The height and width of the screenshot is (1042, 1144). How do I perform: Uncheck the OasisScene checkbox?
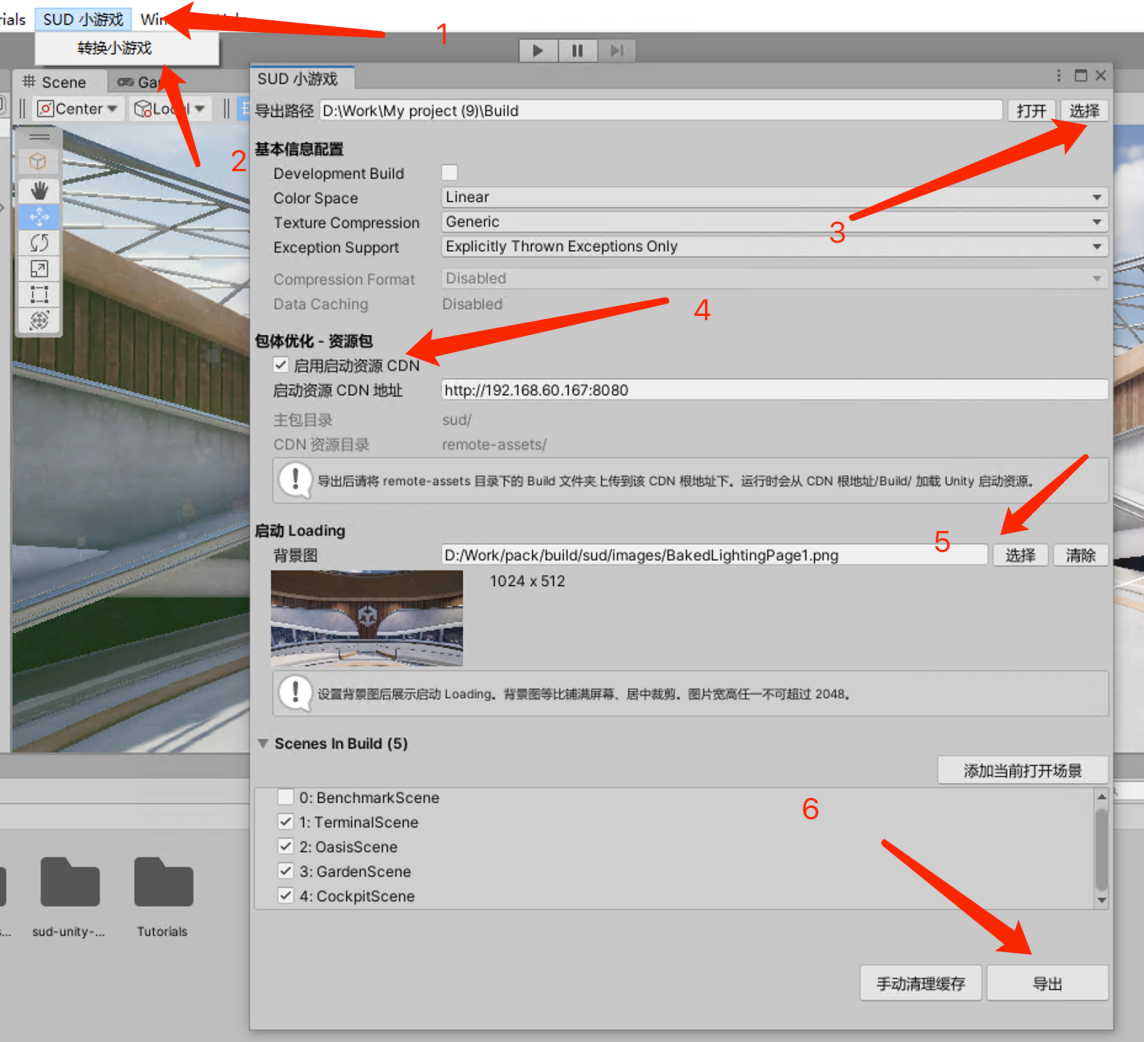[x=286, y=846]
